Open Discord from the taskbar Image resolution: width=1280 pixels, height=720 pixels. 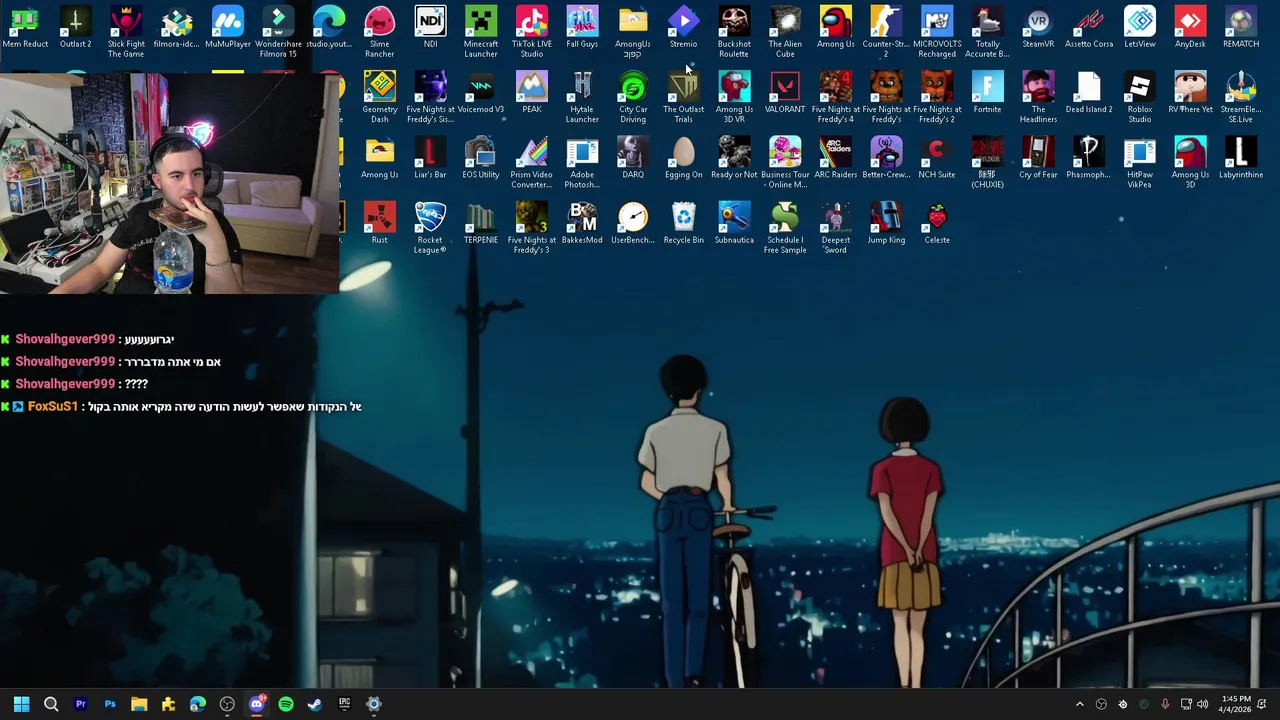pos(256,704)
